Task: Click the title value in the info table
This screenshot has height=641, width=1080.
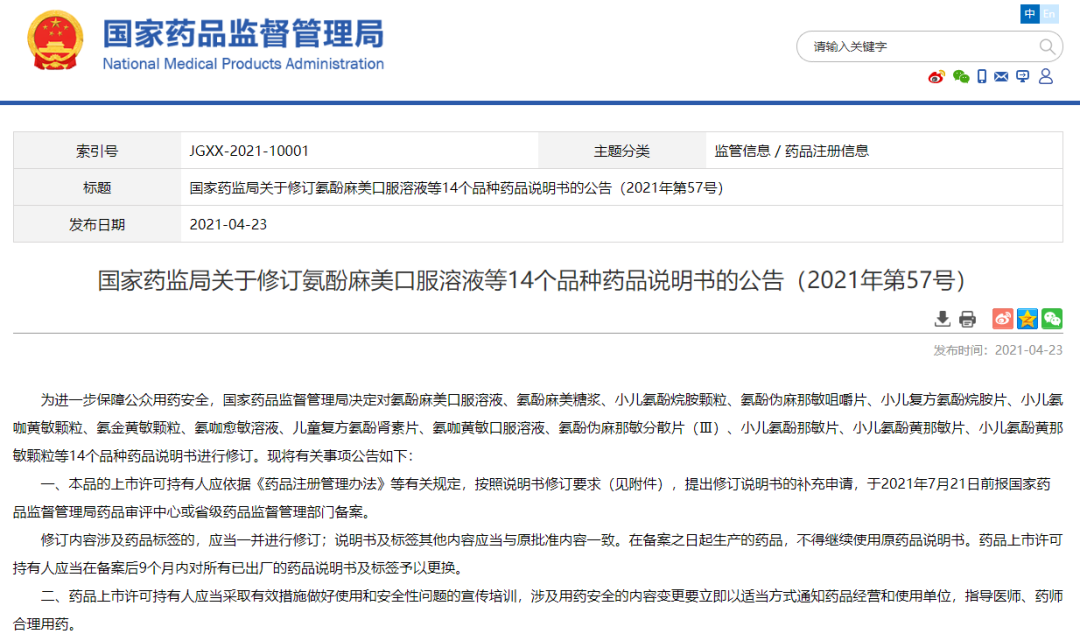Action: coord(457,188)
